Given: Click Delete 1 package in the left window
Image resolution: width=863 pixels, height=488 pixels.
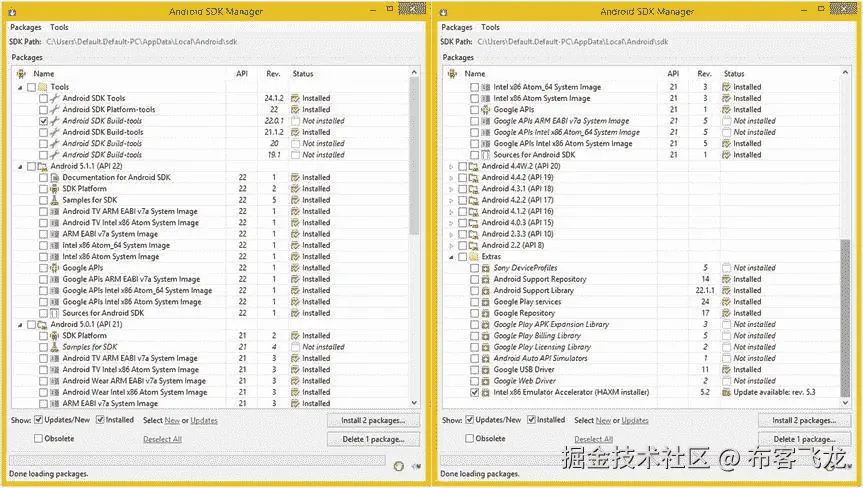Looking at the screenshot, I should tap(373, 439).
